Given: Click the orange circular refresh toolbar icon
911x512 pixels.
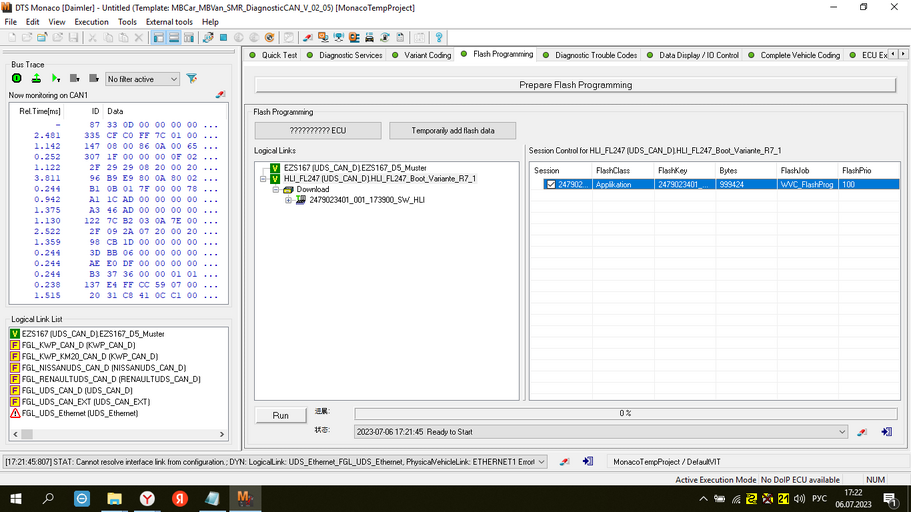Looking at the screenshot, I should tap(270, 38).
